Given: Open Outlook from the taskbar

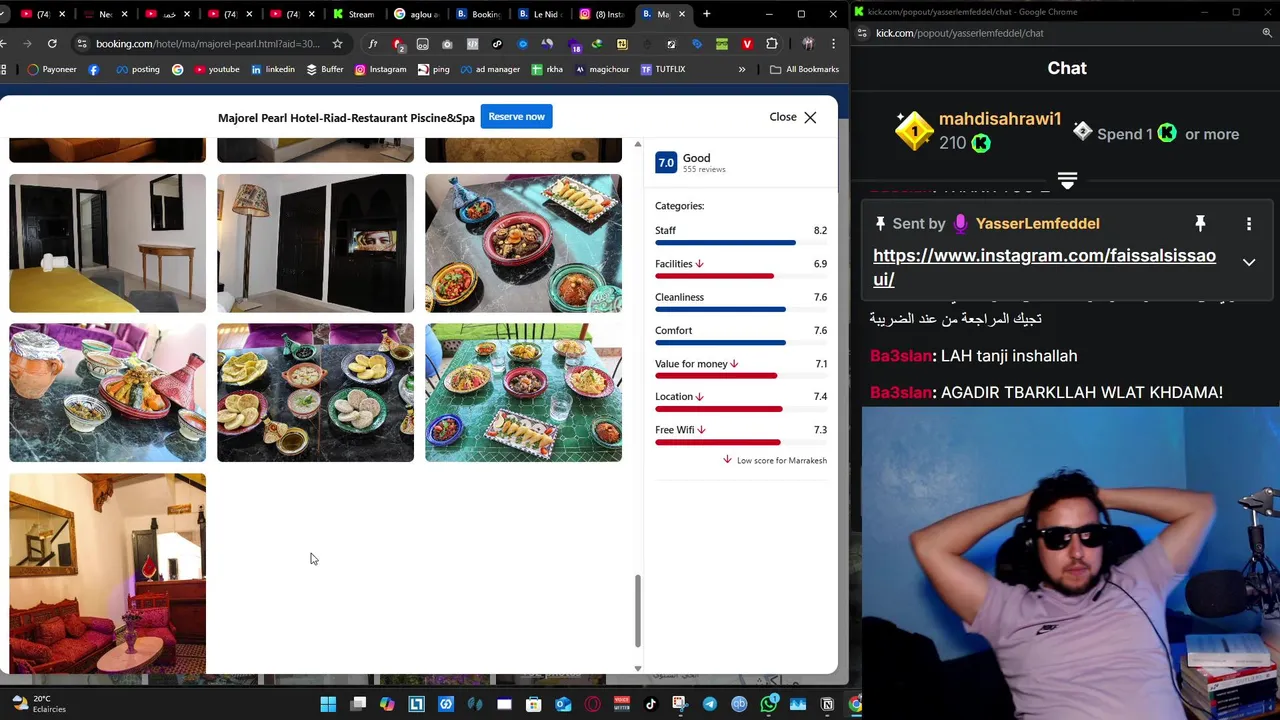Looking at the screenshot, I should (x=563, y=705).
